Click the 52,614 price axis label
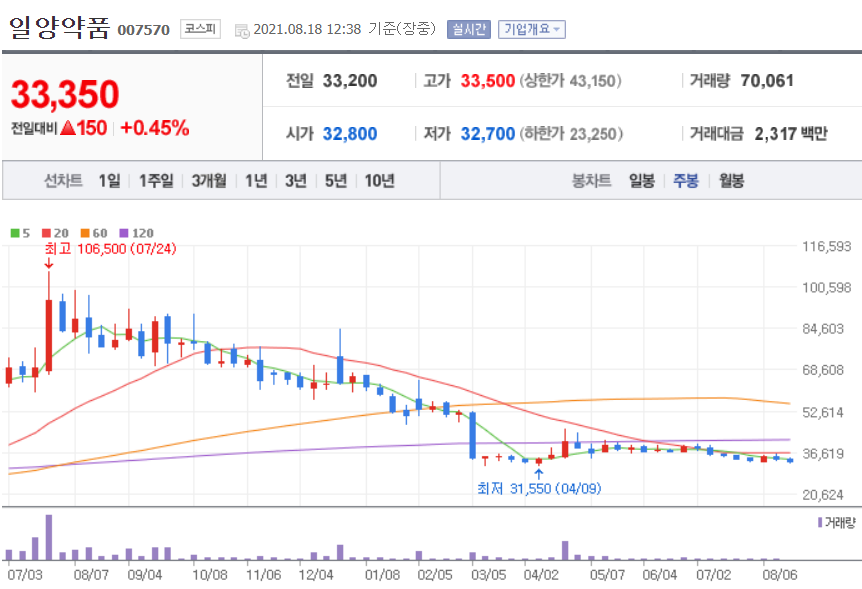The height and width of the screenshot is (589, 862). point(822,412)
